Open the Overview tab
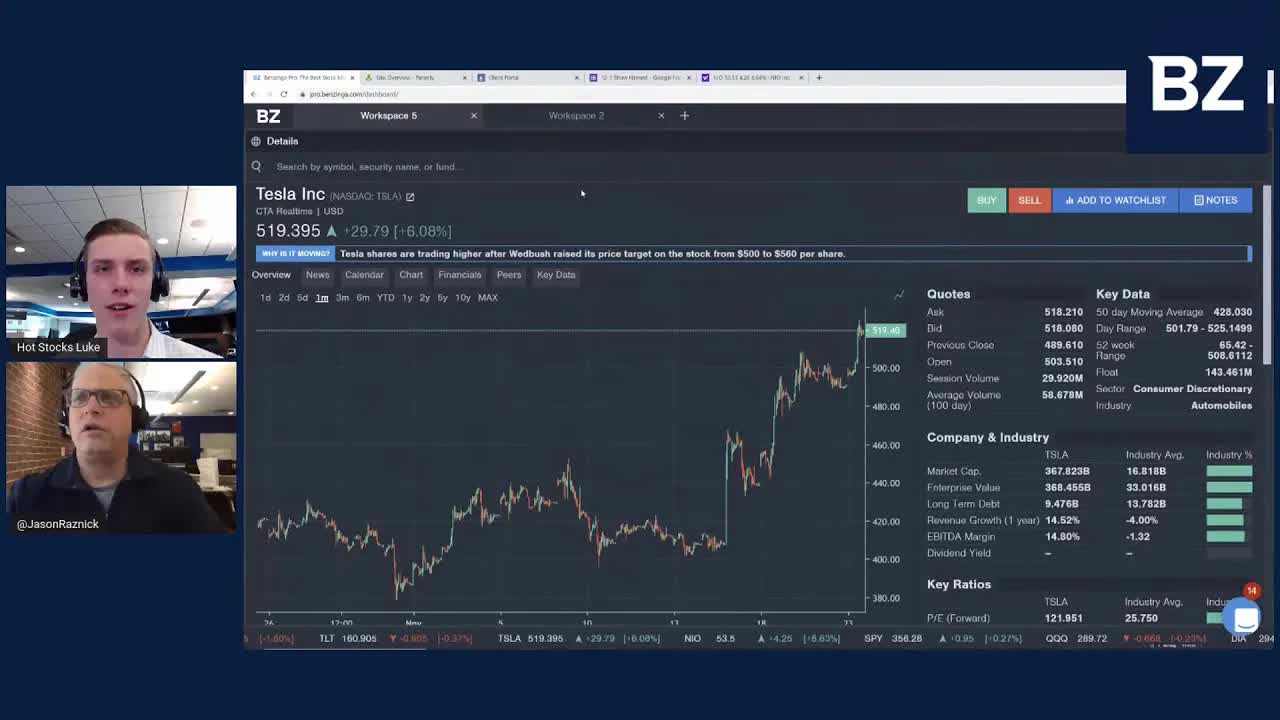Image resolution: width=1280 pixels, height=720 pixels. (x=271, y=275)
